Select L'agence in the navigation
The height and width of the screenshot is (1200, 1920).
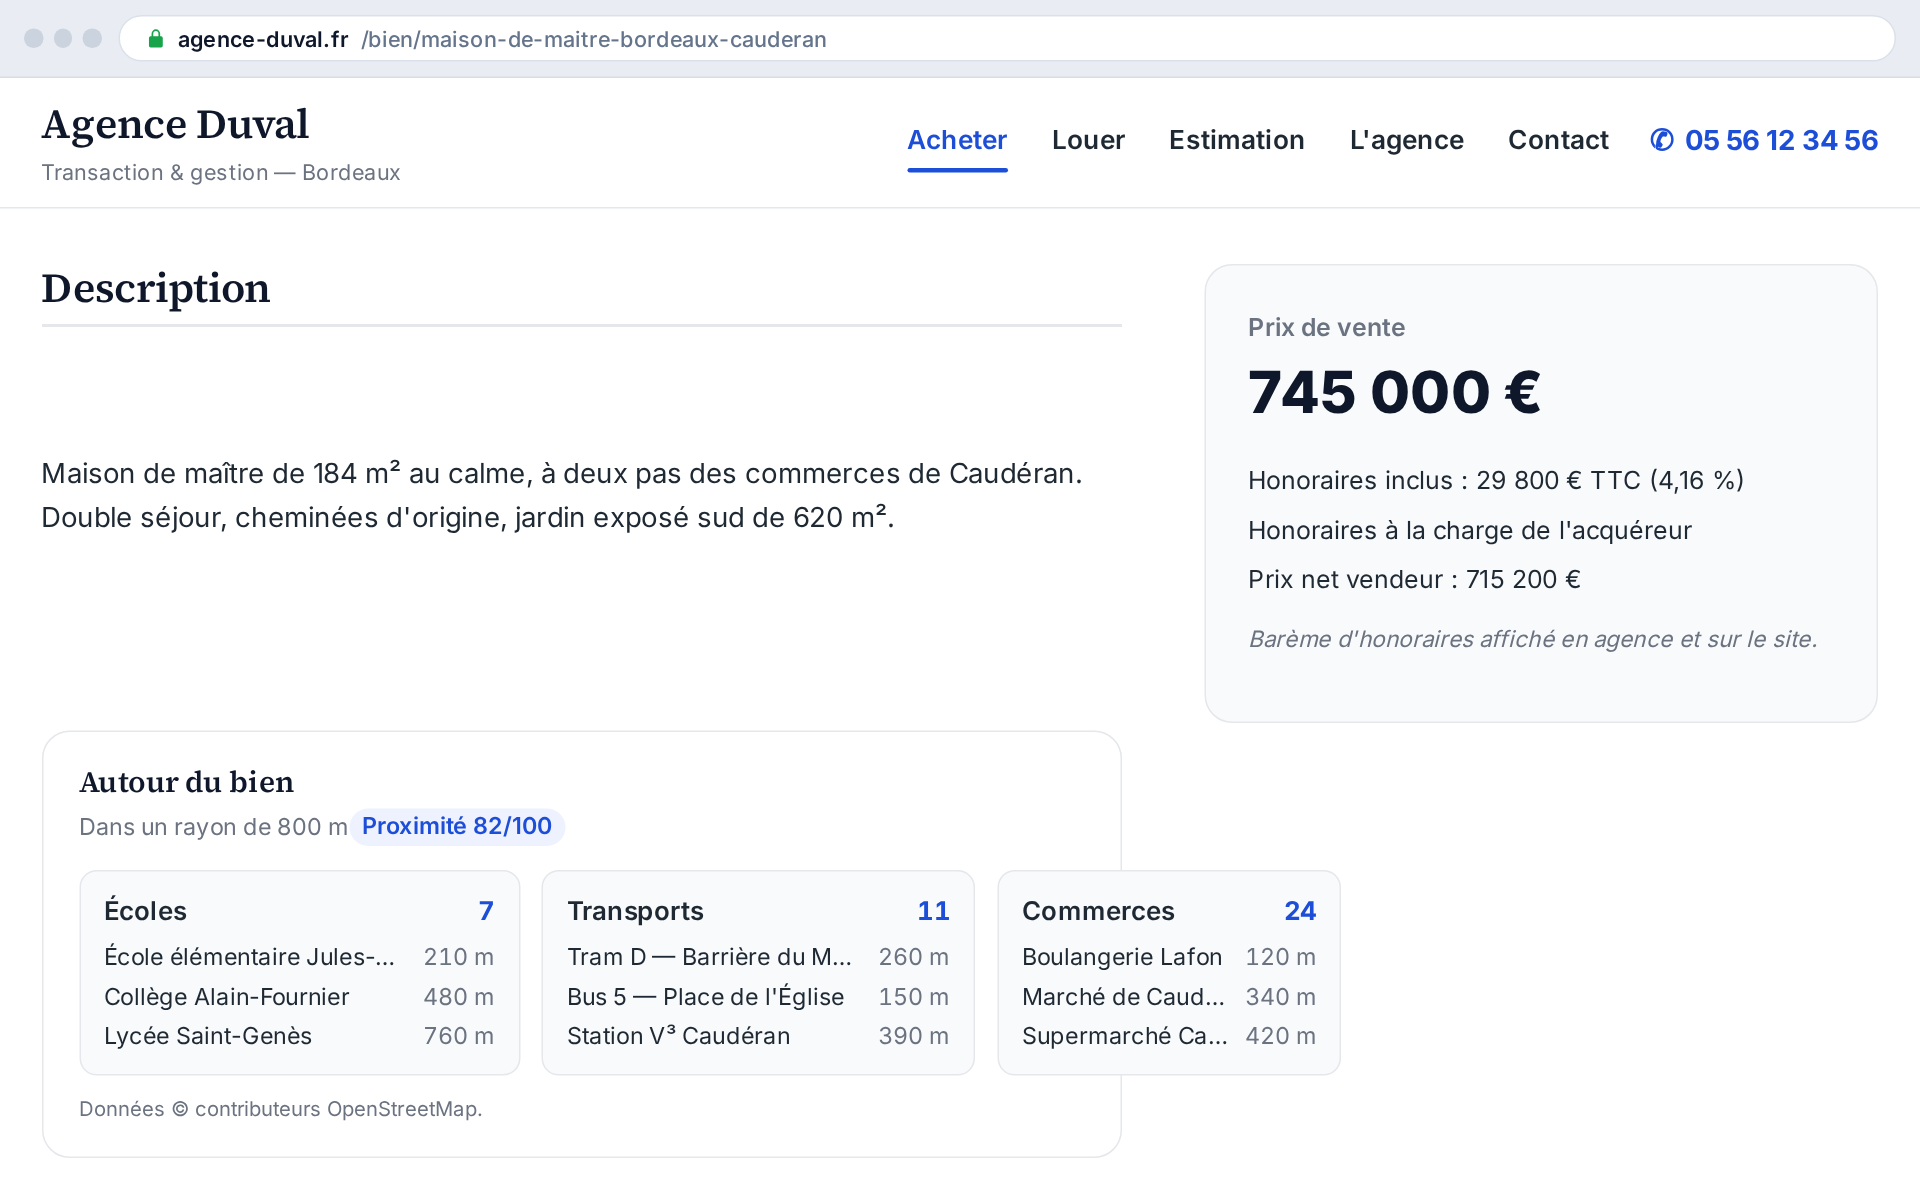point(1406,140)
